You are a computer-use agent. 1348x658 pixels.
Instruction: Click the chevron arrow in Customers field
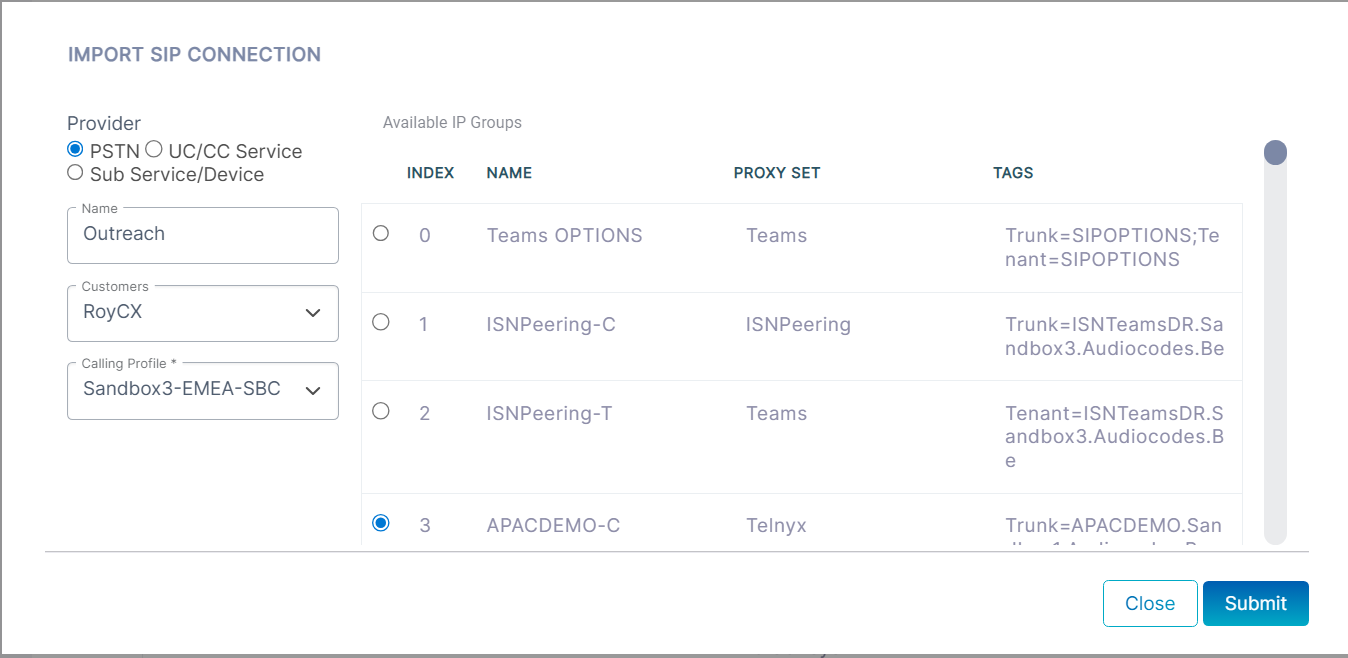tap(313, 313)
